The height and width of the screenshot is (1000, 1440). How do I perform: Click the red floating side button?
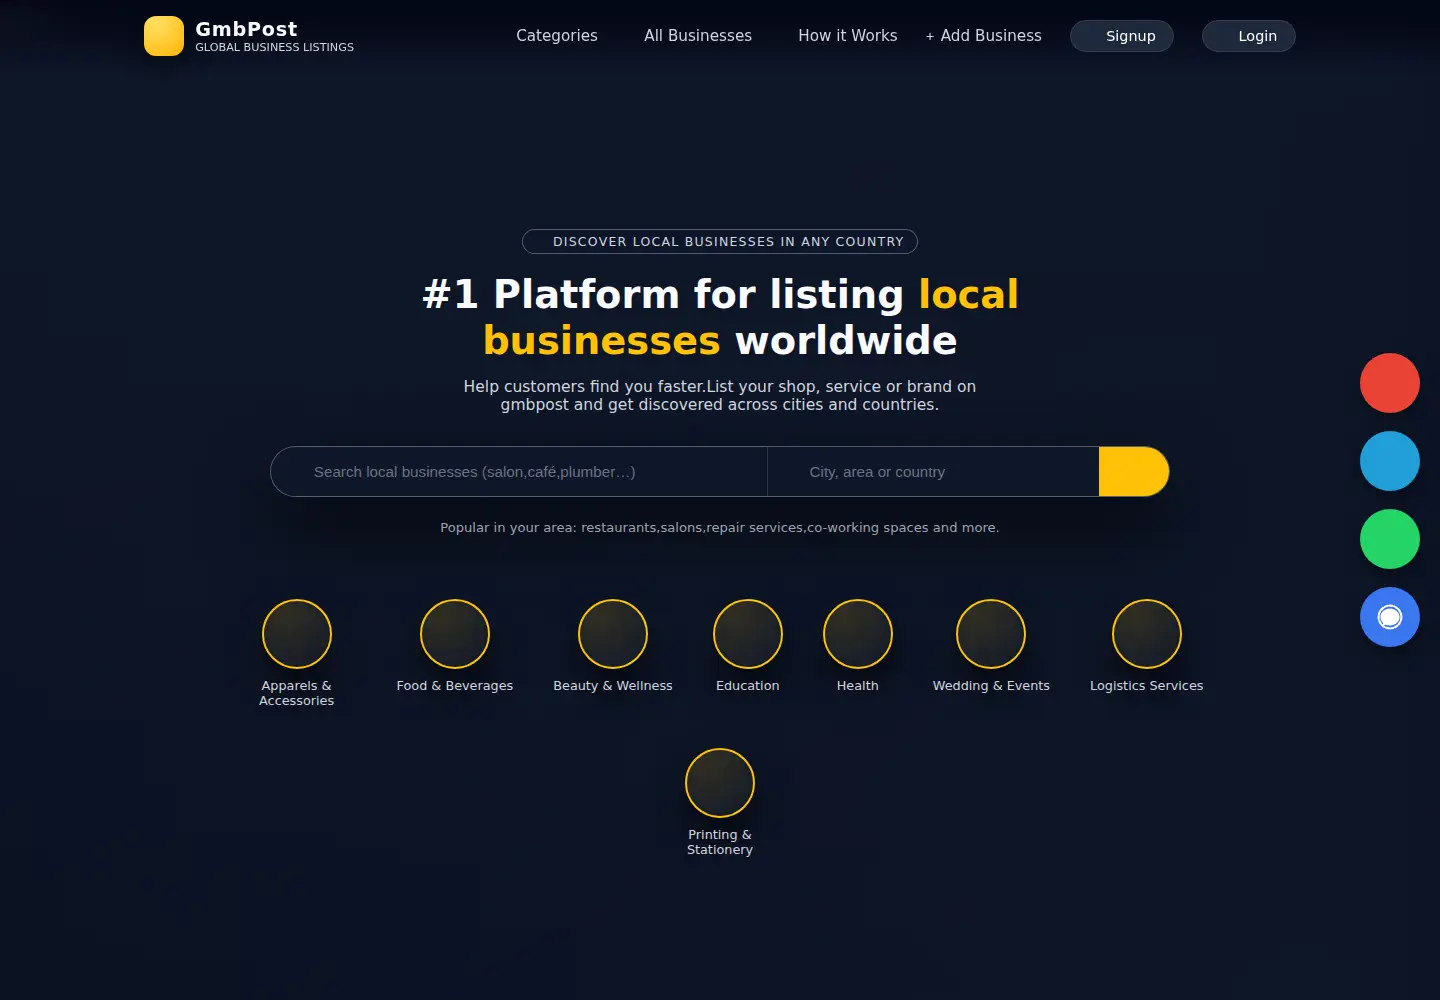[1390, 383]
